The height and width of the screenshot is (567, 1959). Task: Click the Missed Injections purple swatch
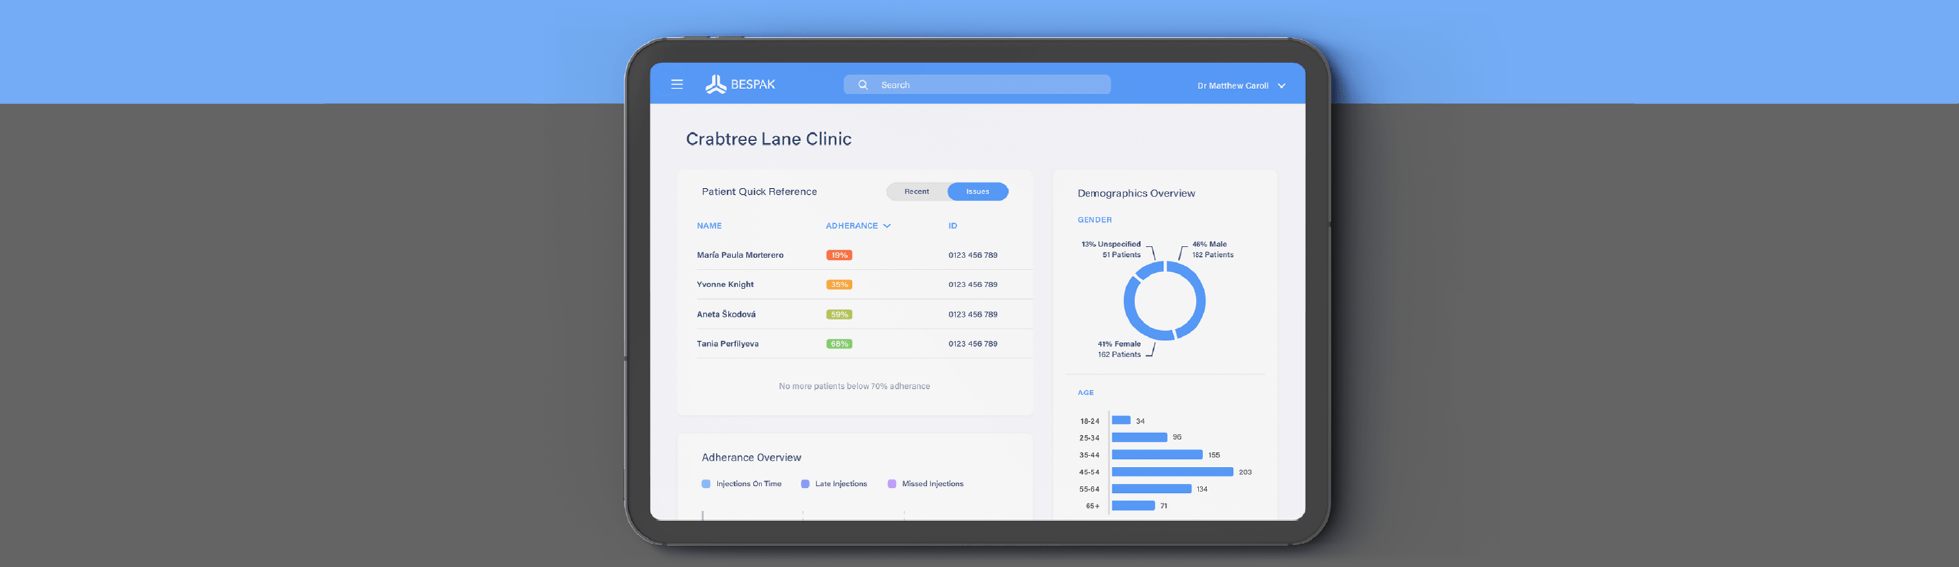click(892, 484)
